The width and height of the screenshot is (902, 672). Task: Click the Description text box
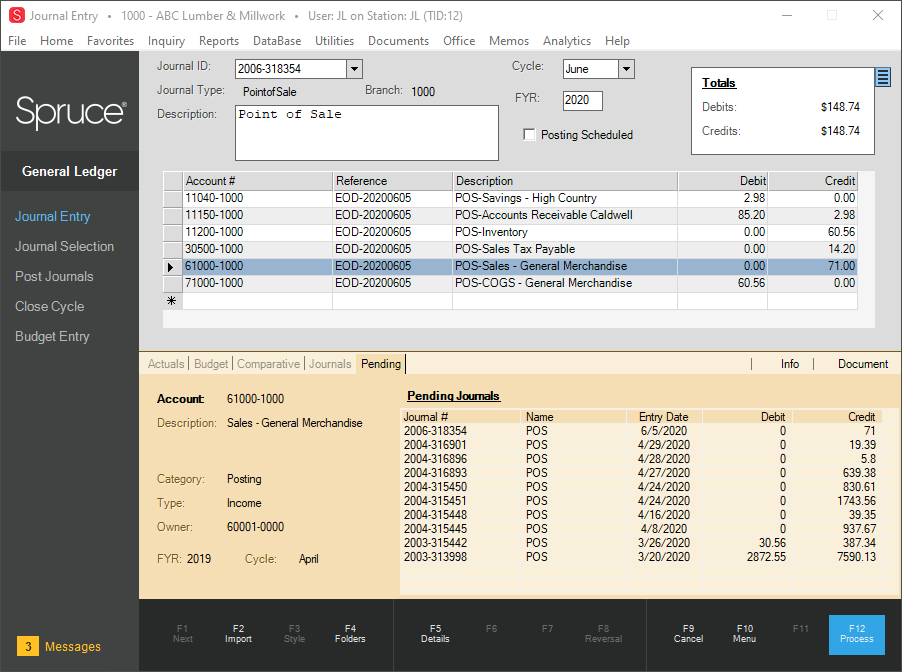(366, 133)
